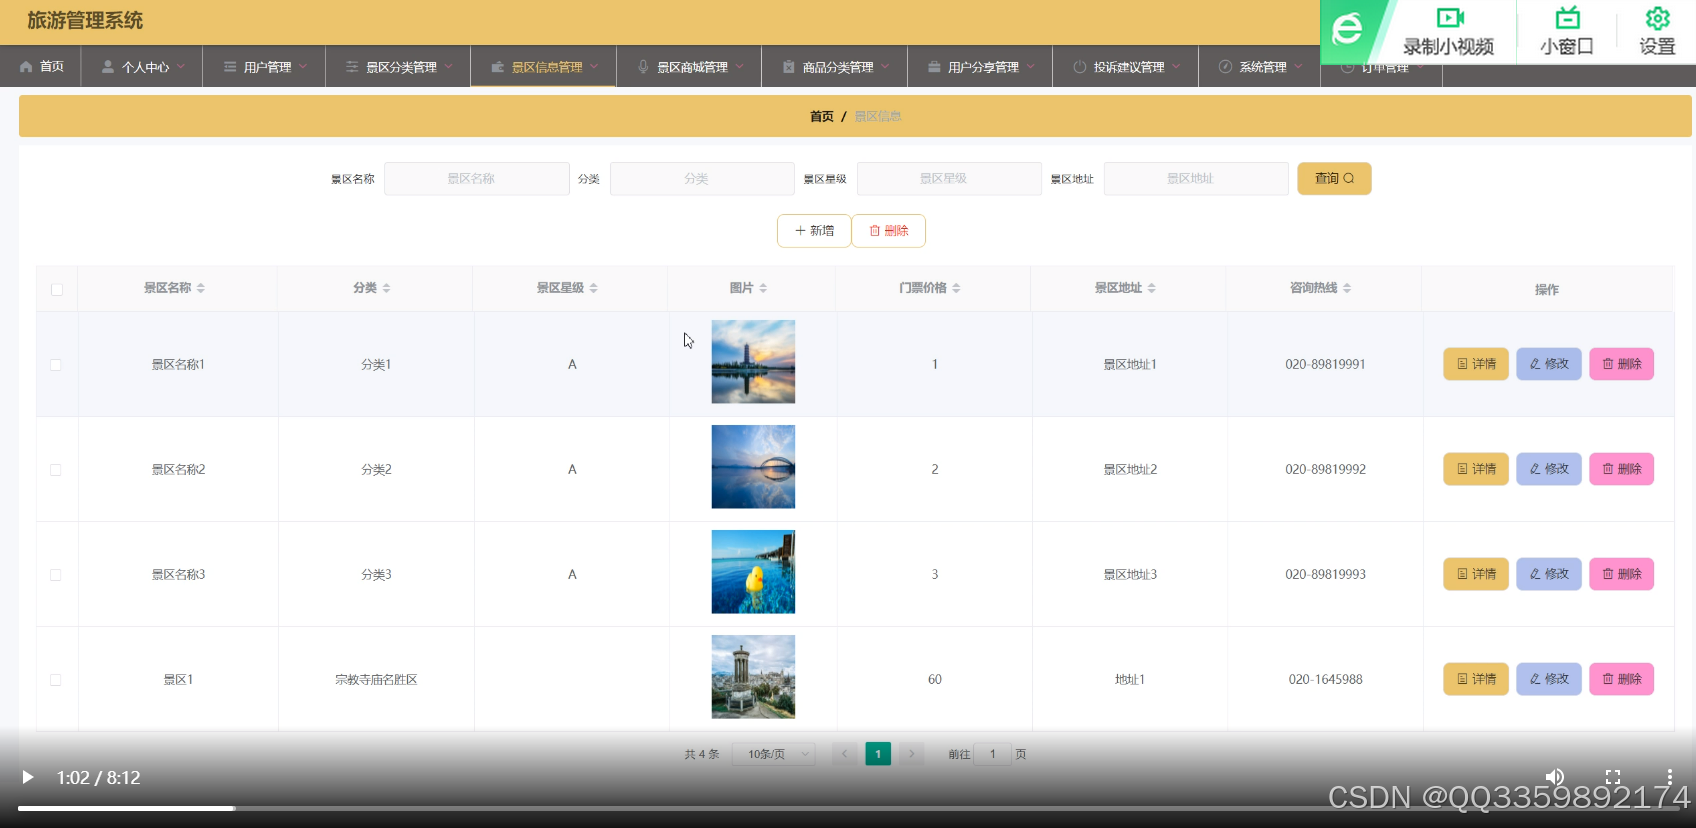Open the rubber duck thumbnail for 景区名称3
1696x828 pixels.
click(x=753, y=572)
